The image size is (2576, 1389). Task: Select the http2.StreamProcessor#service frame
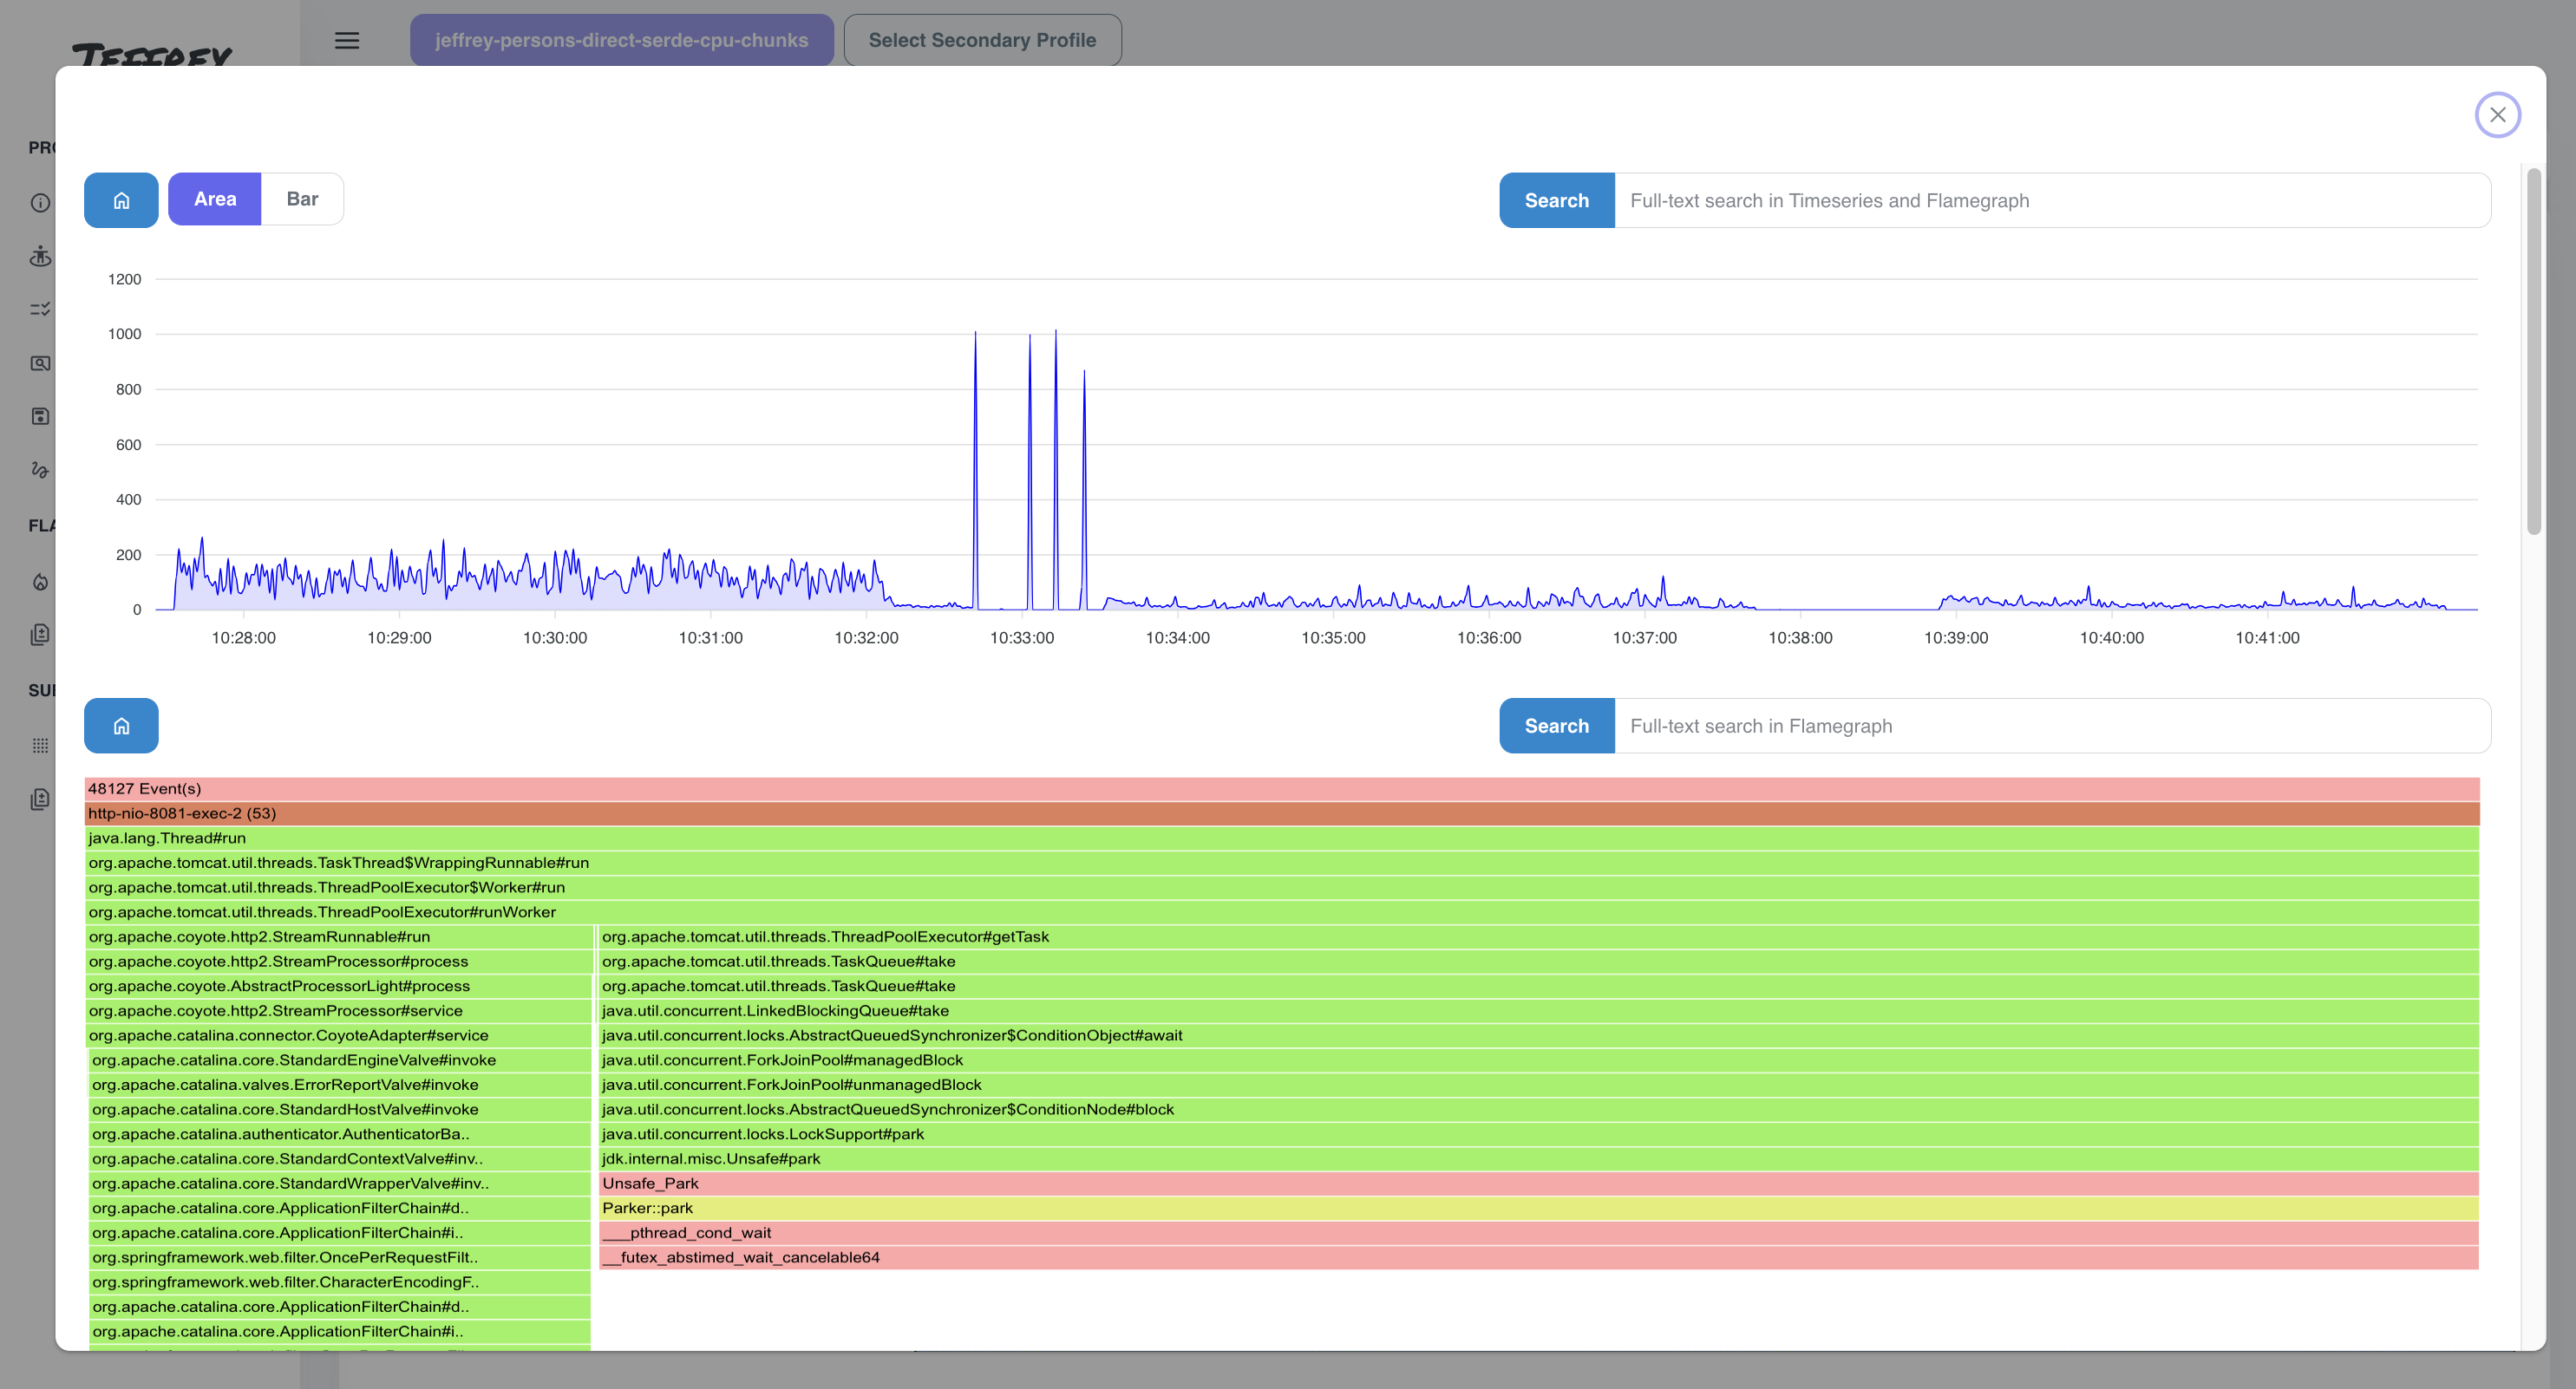(x=339, y=1010)
